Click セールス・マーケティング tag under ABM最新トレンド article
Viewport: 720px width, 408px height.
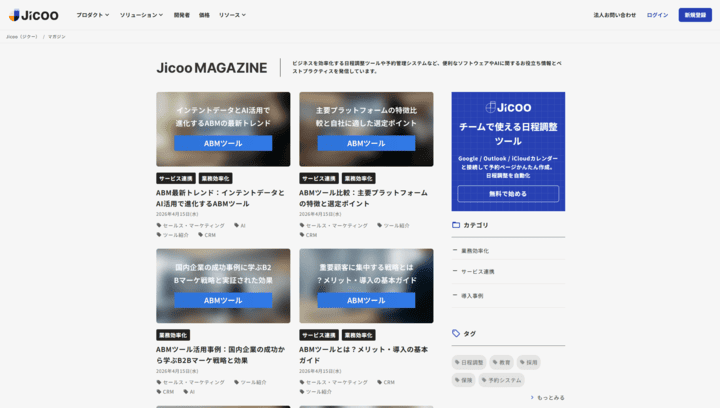click(x=191, y=225)
